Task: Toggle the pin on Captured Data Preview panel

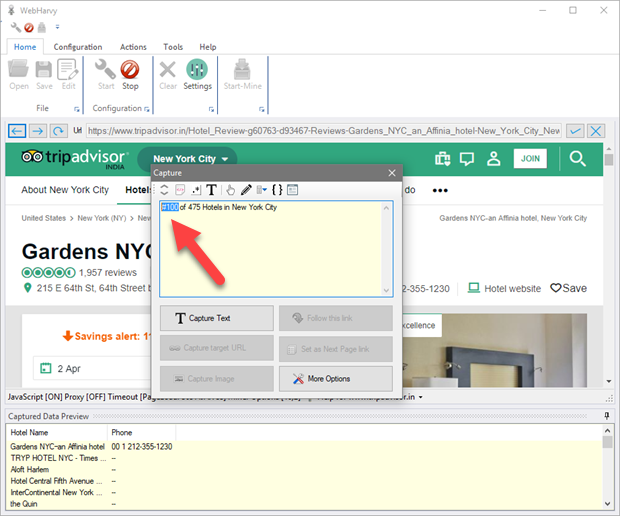Action: pyautogui.click(x=606, y=415)
